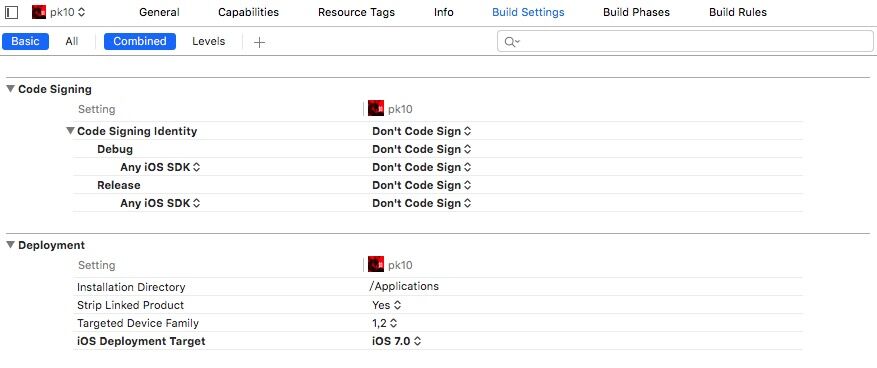Collapse Code Signing Identity disclosure triangle
Screen dimensions: 877x368
pyautogui.click(x=70, y=131)
